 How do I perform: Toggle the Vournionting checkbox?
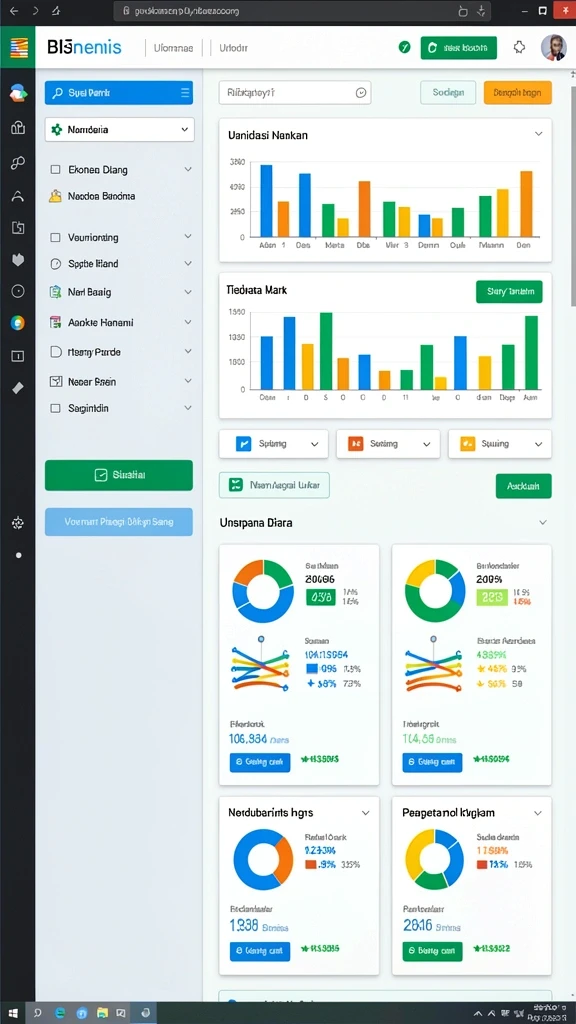click(56, 238)
